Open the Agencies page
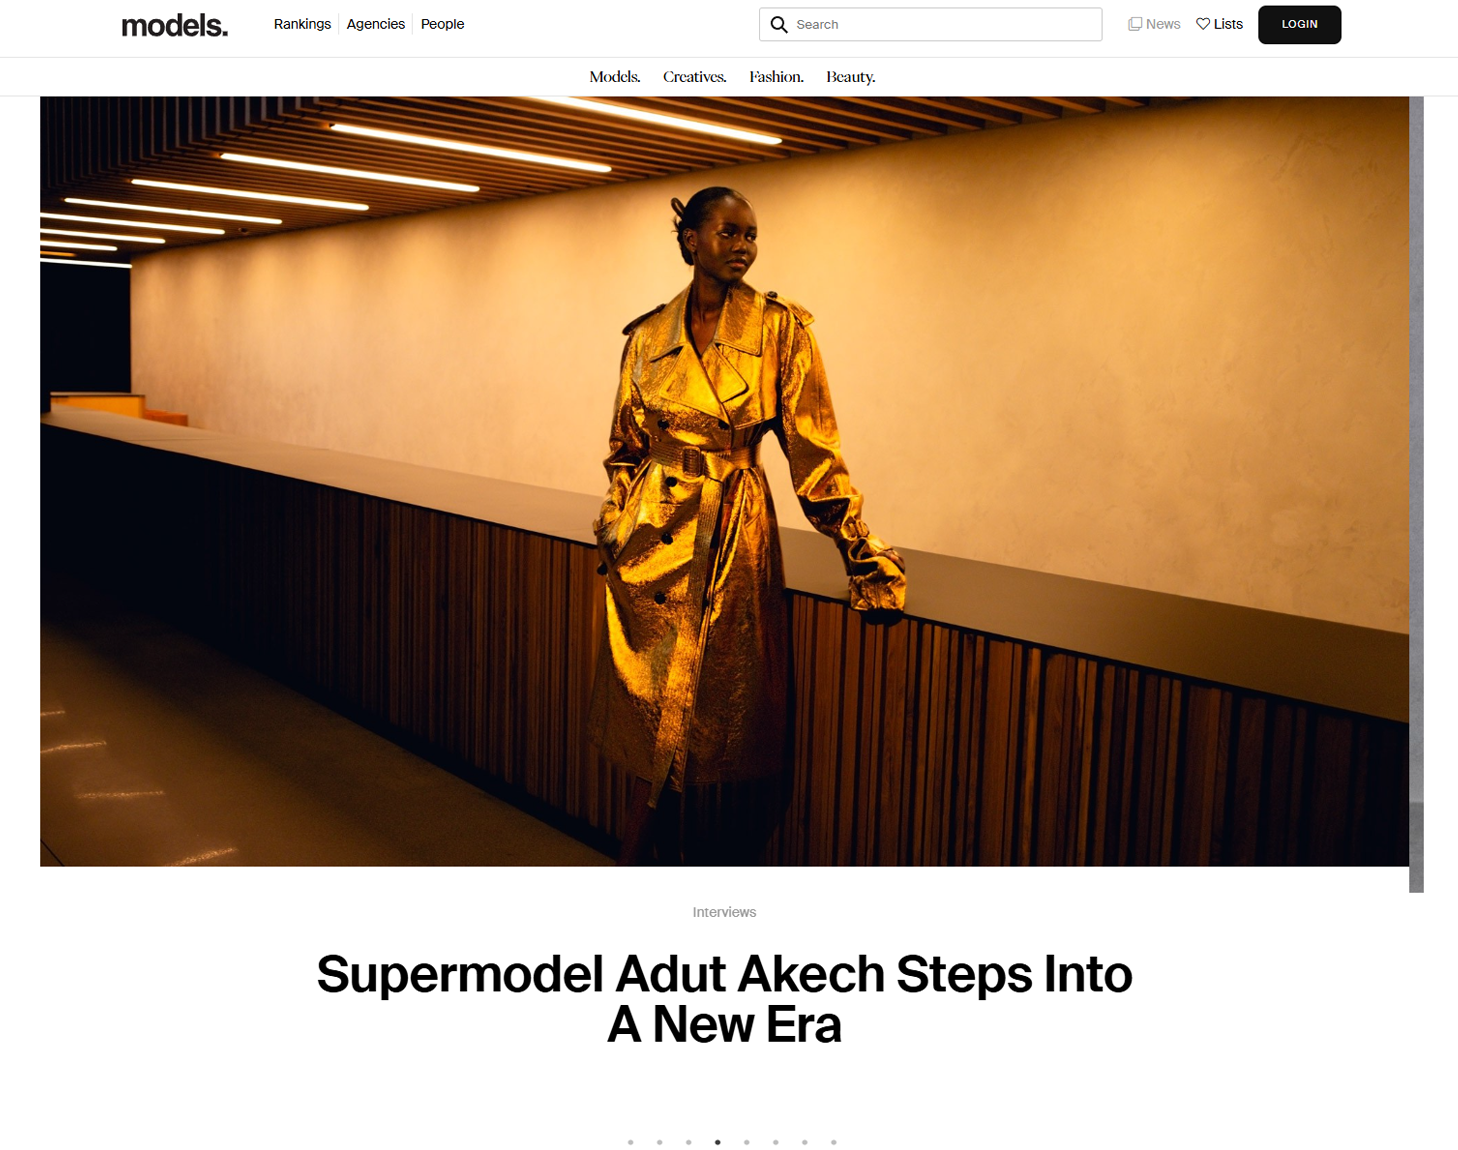Screen dimensions: 1458x1150 (376, 24)
